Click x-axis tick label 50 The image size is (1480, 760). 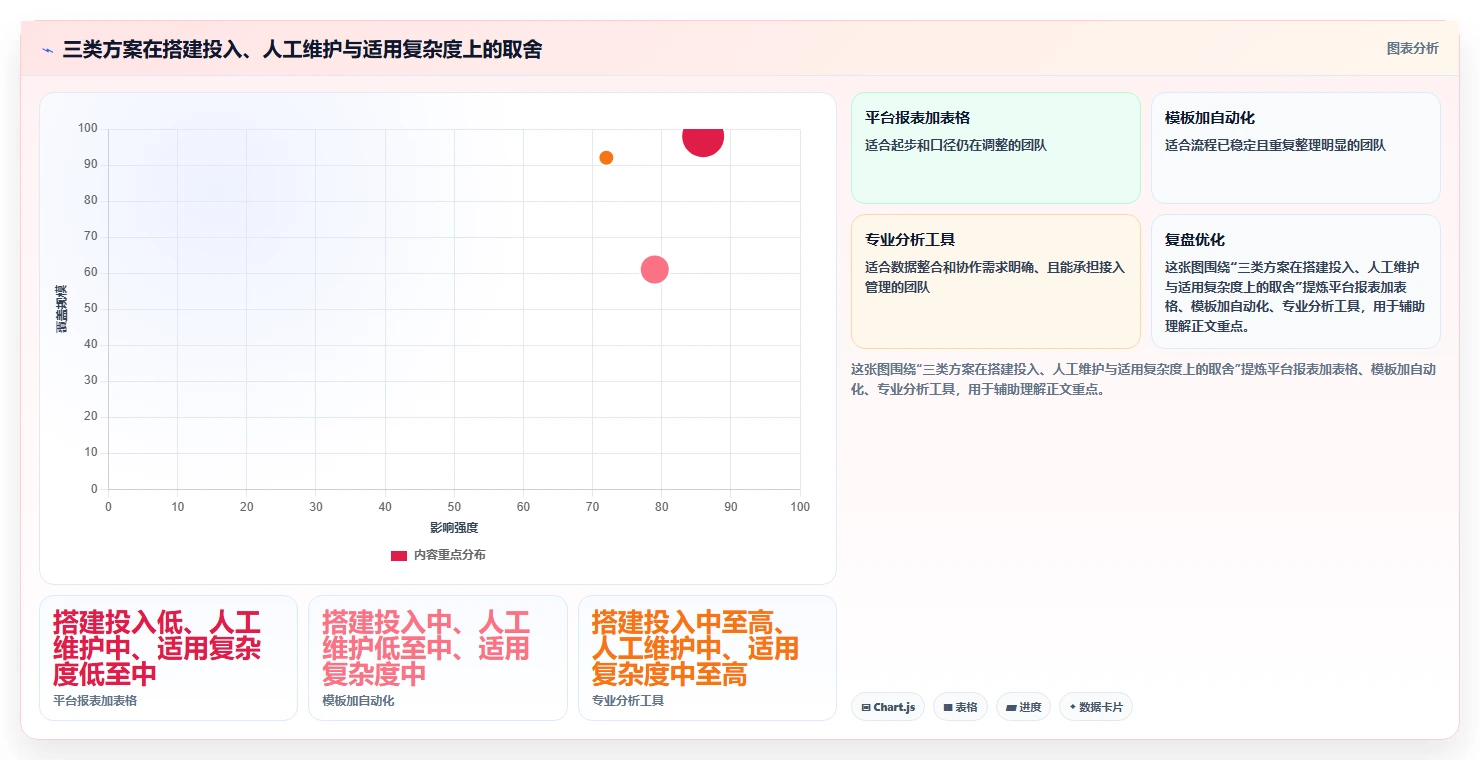454,507
